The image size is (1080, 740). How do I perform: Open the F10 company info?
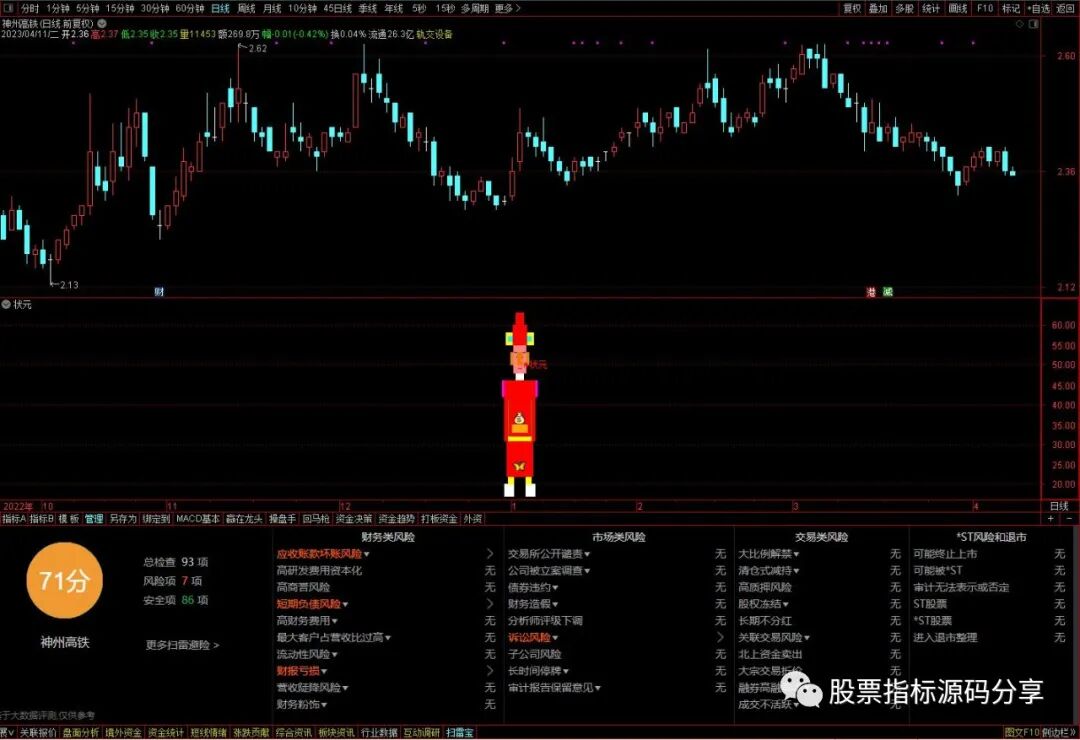(985, 8)
